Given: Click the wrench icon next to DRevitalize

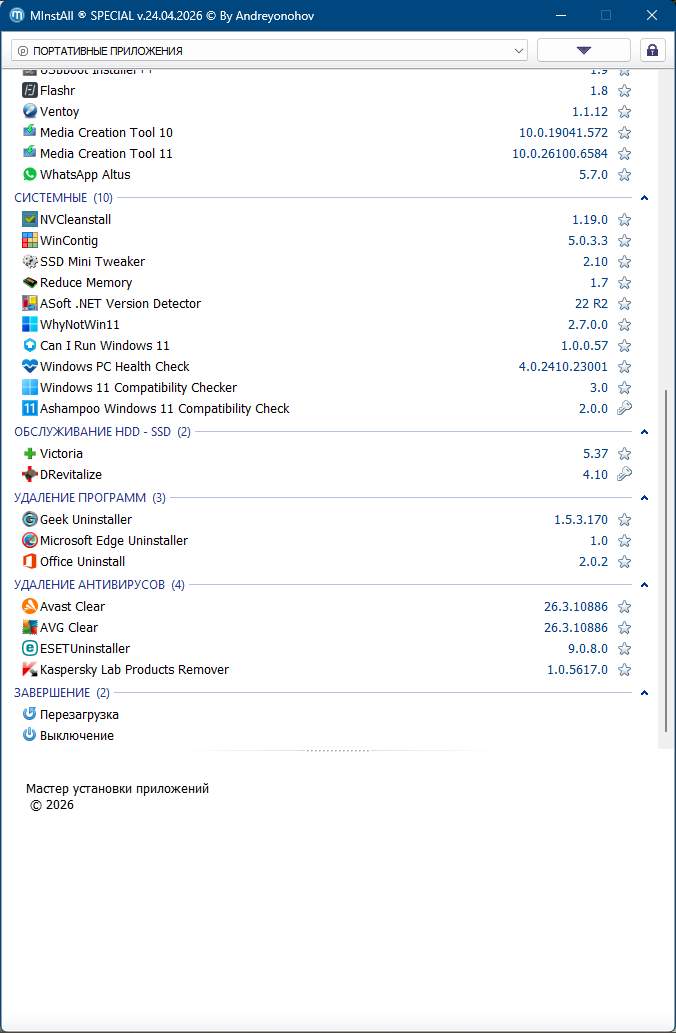Looking at the screenshot, I should coord(624,475).
